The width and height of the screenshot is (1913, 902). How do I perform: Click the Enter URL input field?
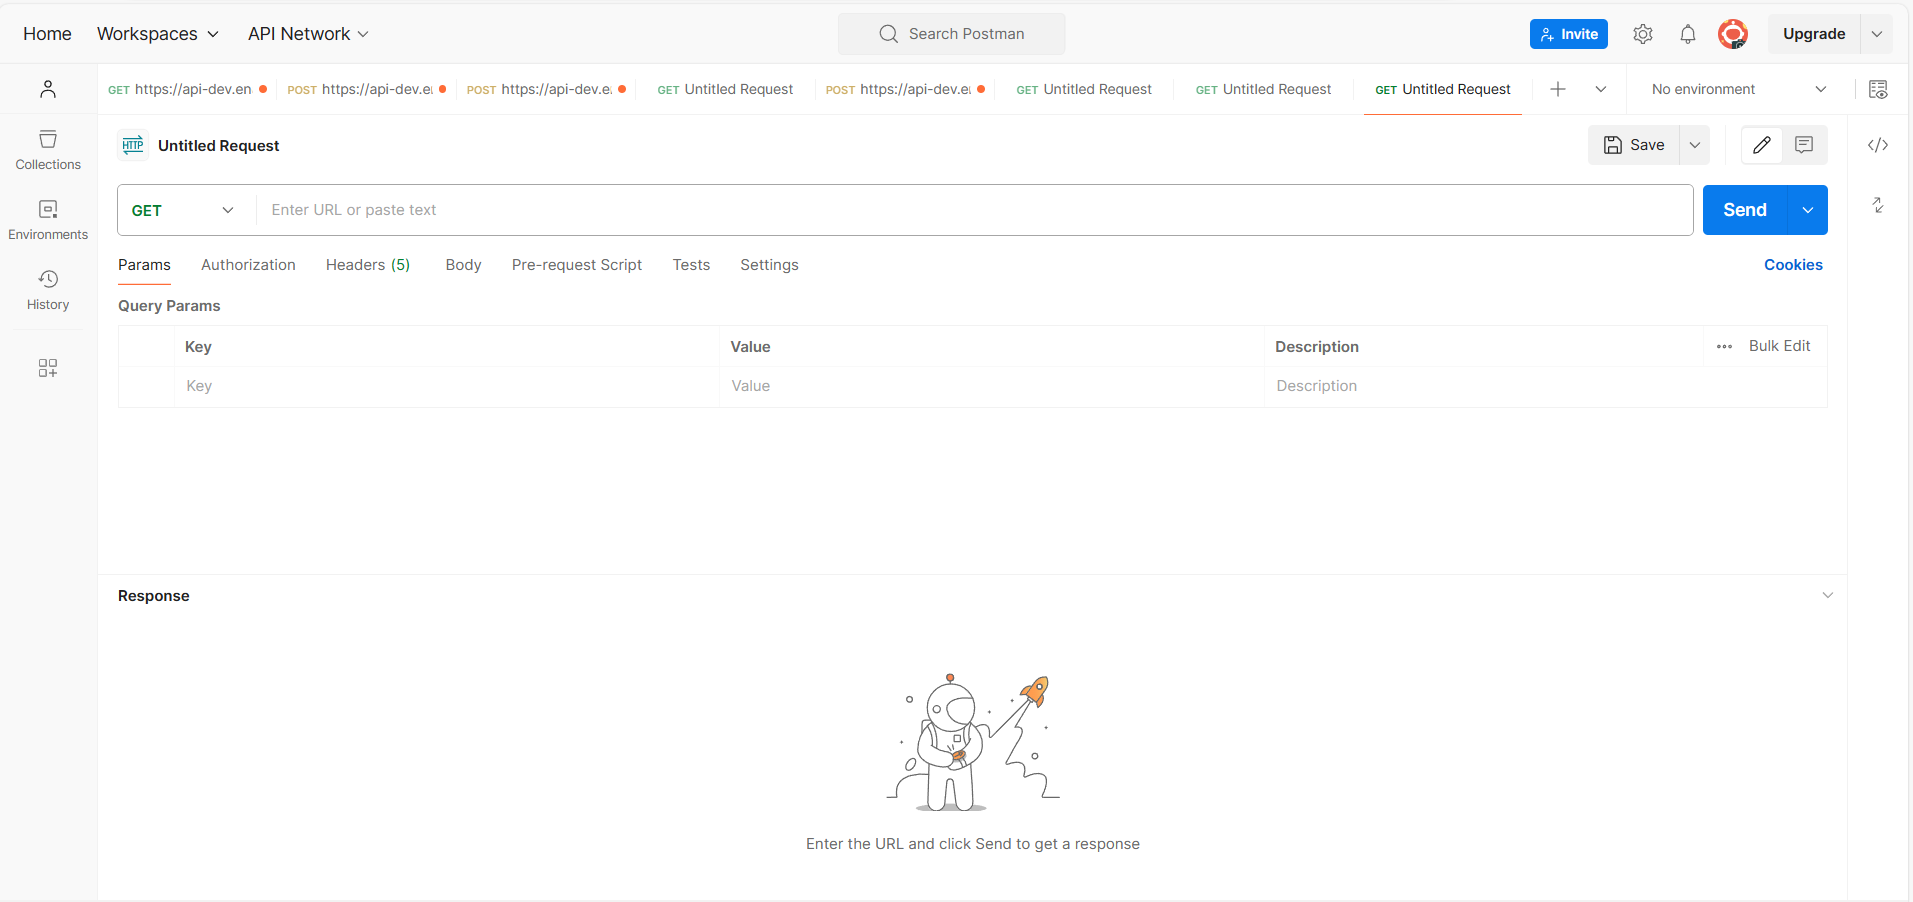tap(970, 210)
